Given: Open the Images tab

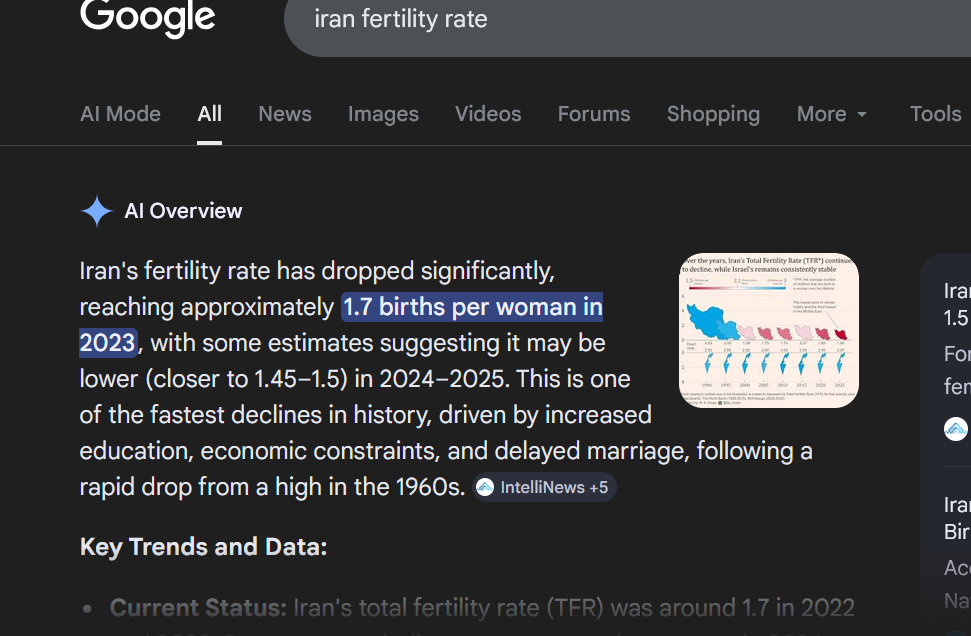Looking at the screenshot, I should (383, 114).
